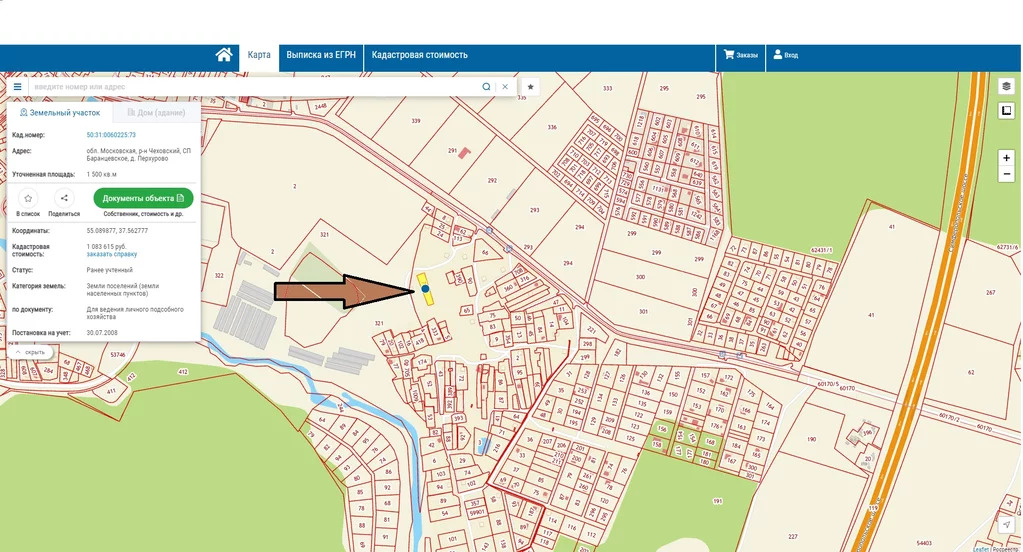Share this land parcel
The height and width of the screenshot is (552, 1023).
(64, 198)
